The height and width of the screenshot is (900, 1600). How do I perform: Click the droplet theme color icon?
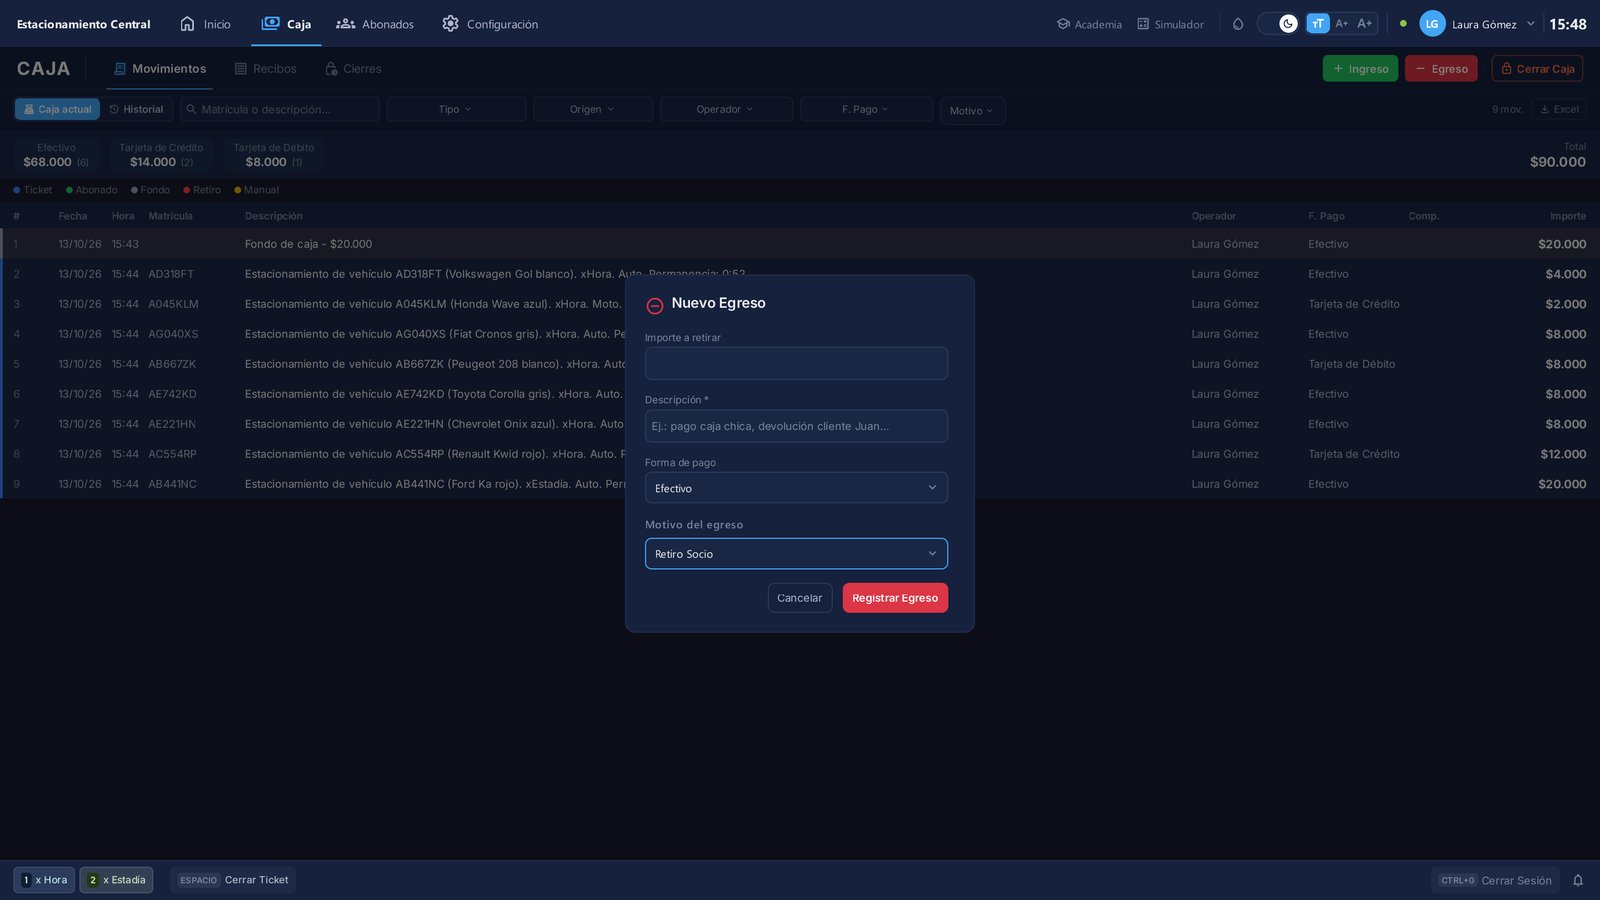coord(1238,24)
